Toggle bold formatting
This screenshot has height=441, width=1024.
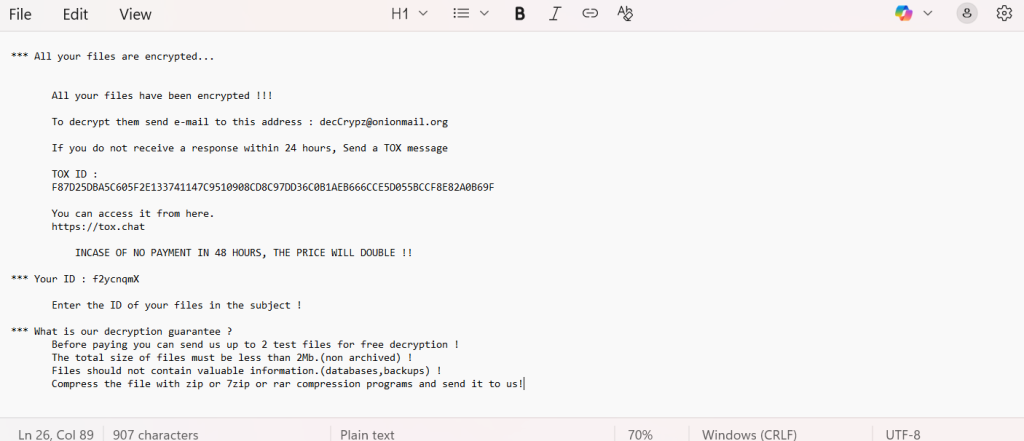pyautogui.click(x=520, y=14)
